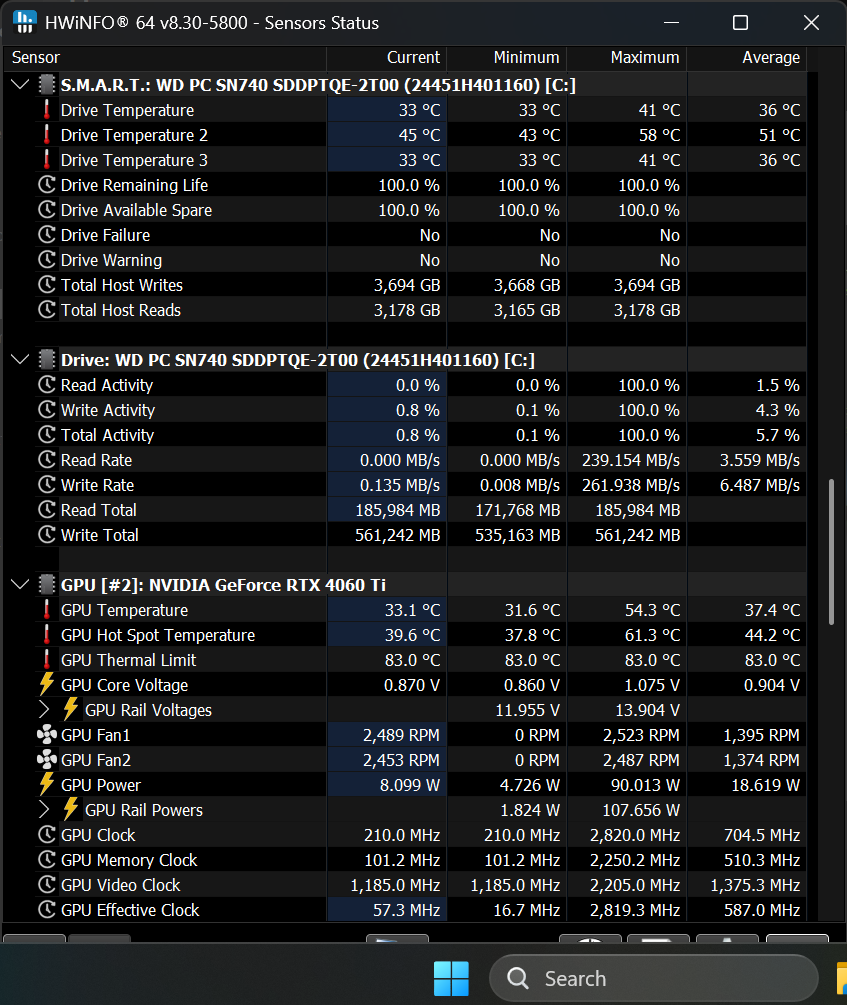Collapse the Drive: WD PC SN740 section

click(20, 360)
